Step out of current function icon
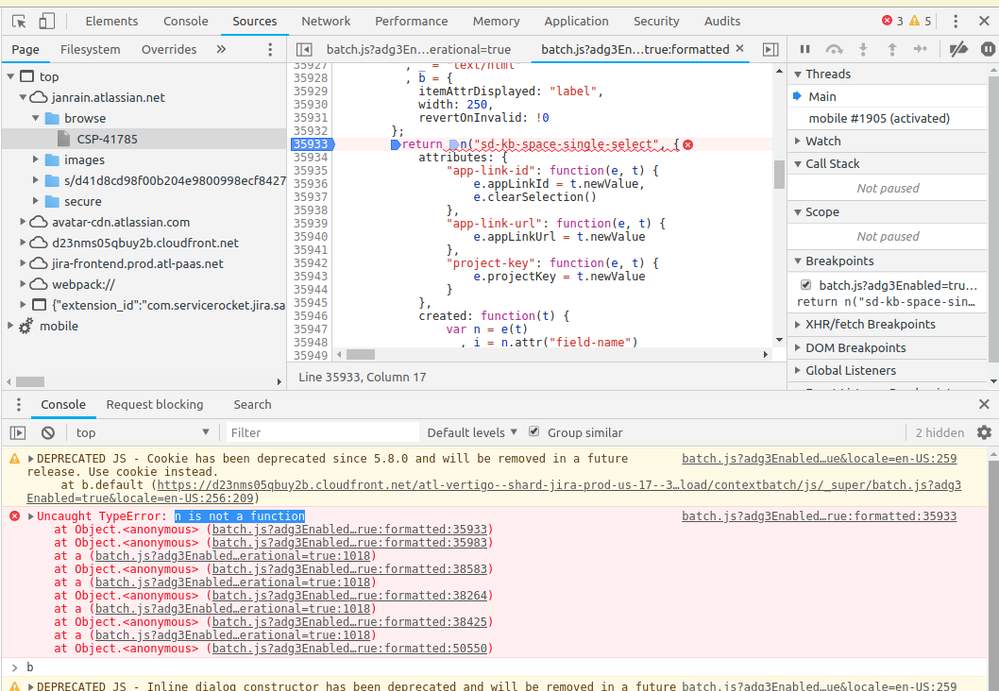 tap(892, 49)
